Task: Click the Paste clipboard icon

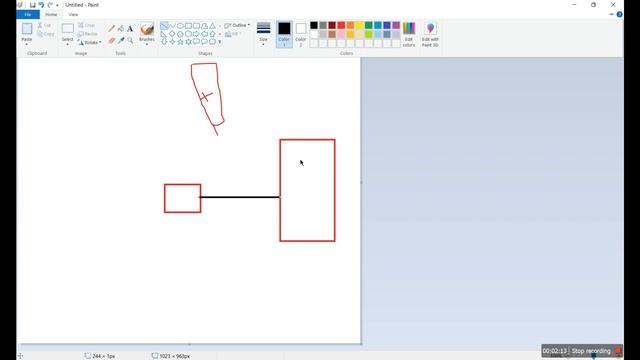Action: (x=27, y=29)
